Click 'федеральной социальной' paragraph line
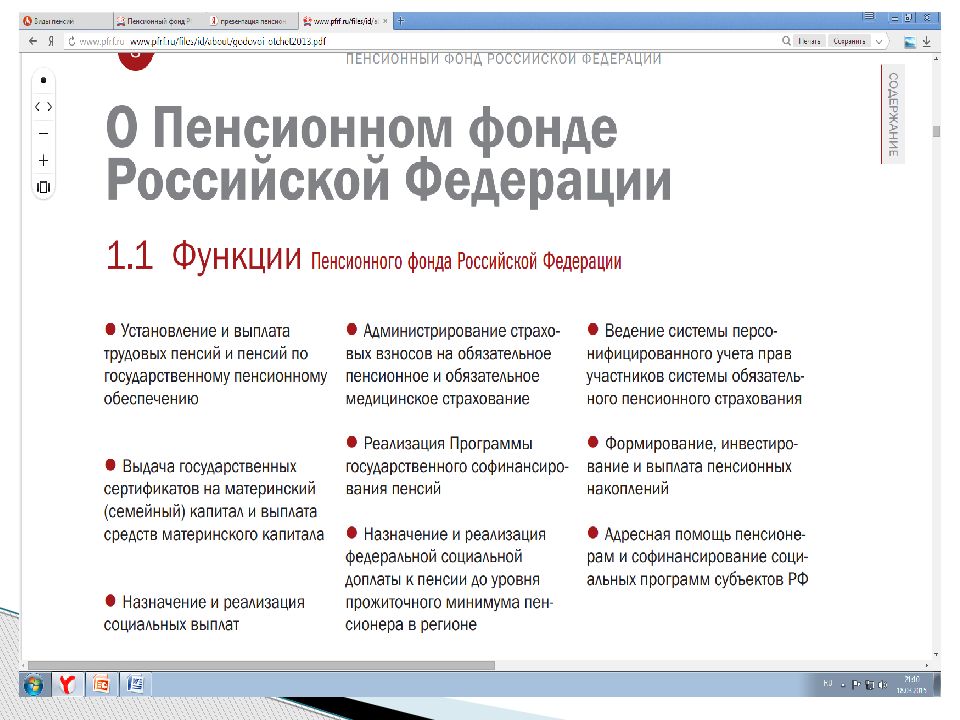The image size is (960, 720). click(x=433, y=557)
